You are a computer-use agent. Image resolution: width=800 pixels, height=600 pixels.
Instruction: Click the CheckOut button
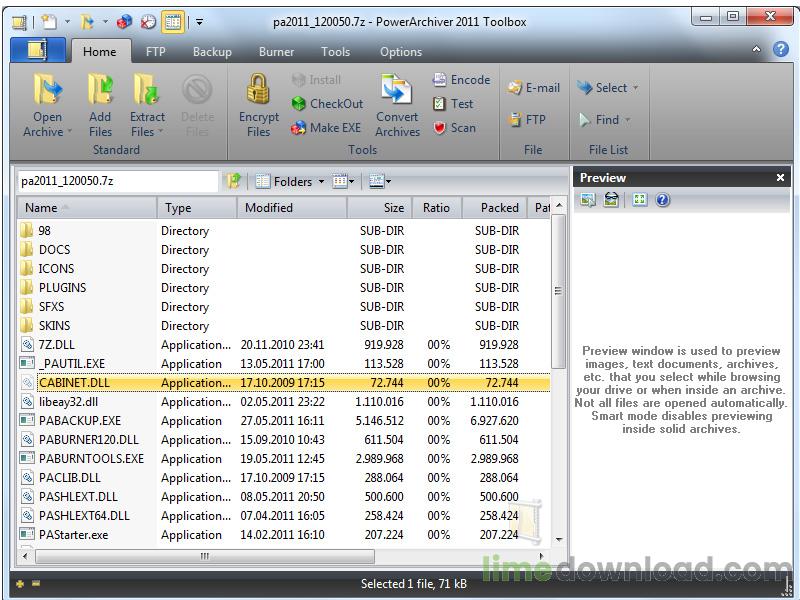[328, 104]
